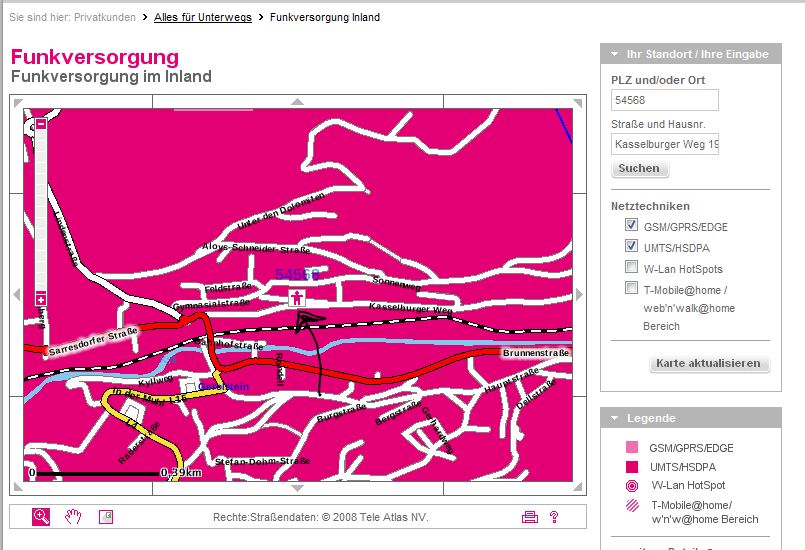This screenshot has width=805, height=550.
Task: Click the Karte aktualisieren button
Action: coord(709,363)
